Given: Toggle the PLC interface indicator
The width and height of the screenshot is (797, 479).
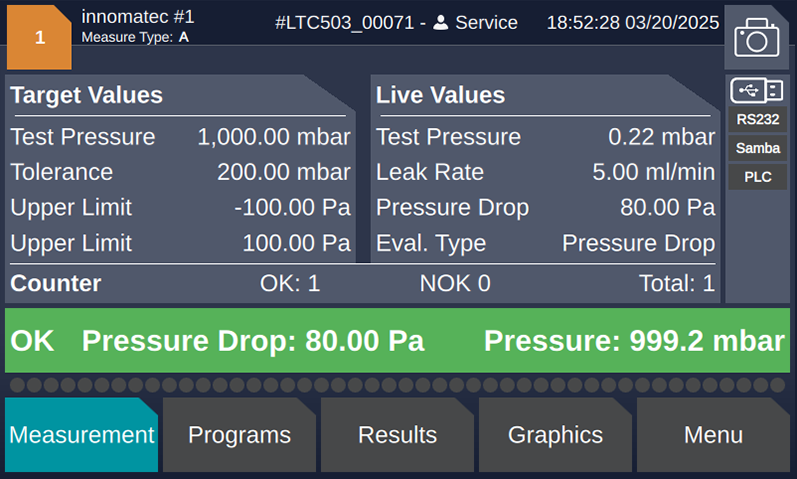Looking at the screenshot, I should click(x=757, y=177).
